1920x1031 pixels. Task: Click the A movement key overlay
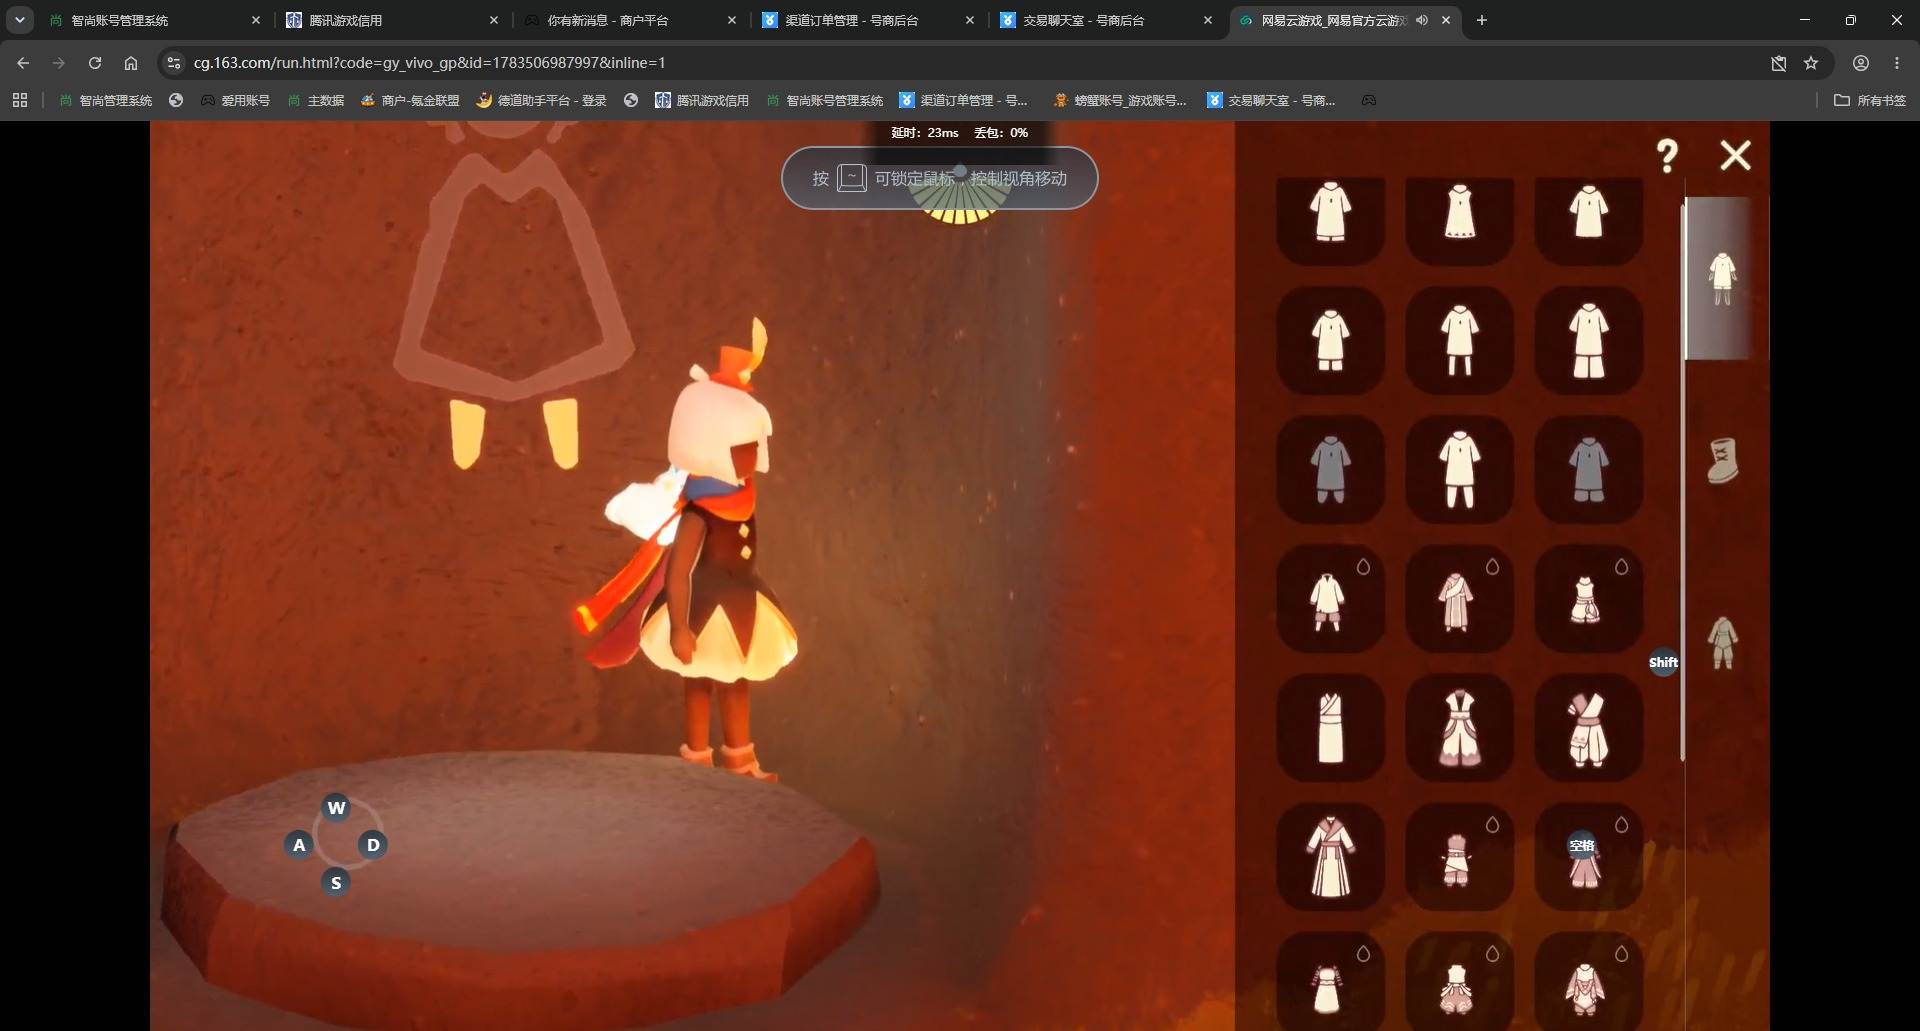coord(299,845)
